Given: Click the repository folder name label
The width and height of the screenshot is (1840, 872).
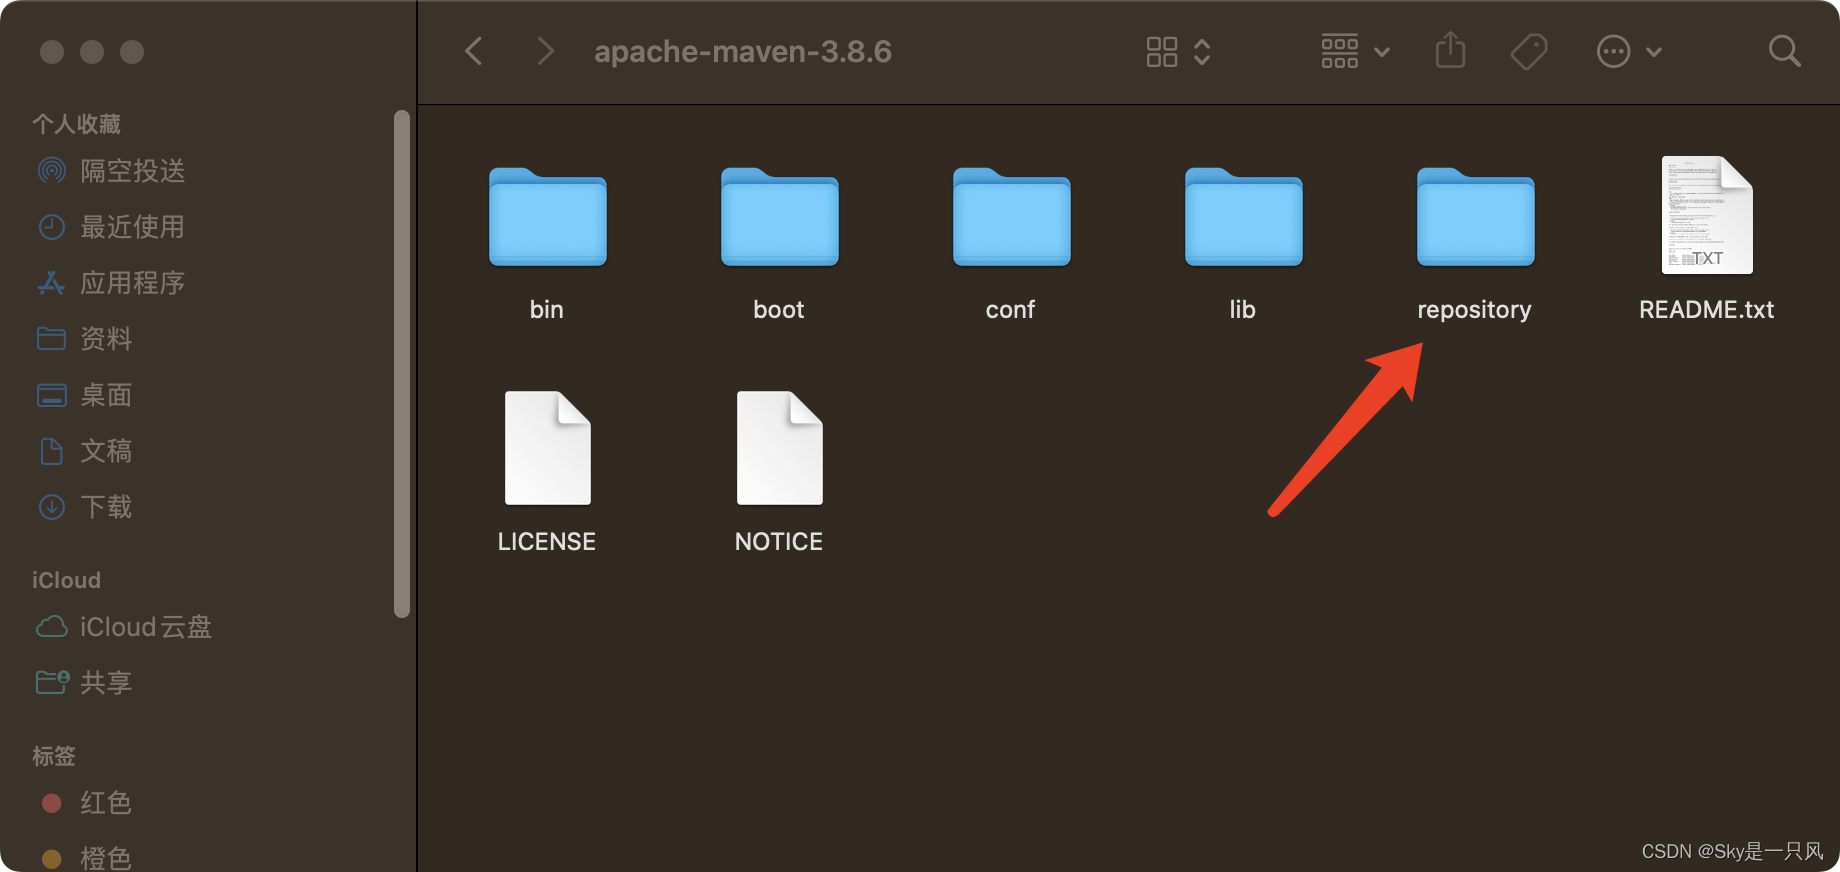Looking at the screenshot, I should click(x=1474, y=310).
